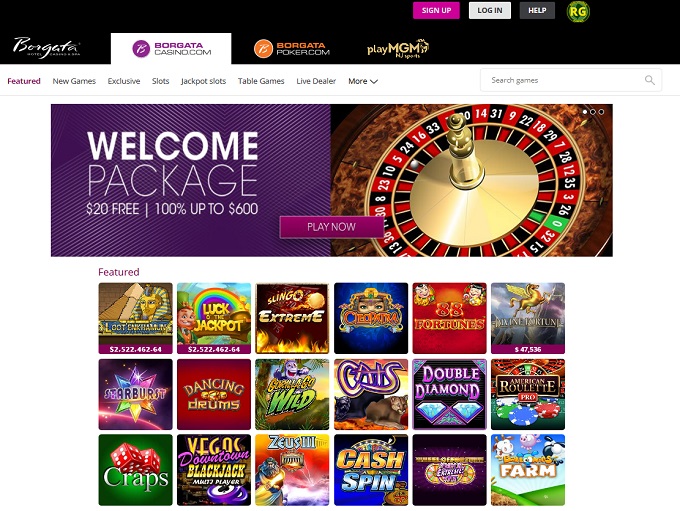Switch to the BorgataPoker.com tab
This screenshot has width=680, height=511.
click(292, 48)
